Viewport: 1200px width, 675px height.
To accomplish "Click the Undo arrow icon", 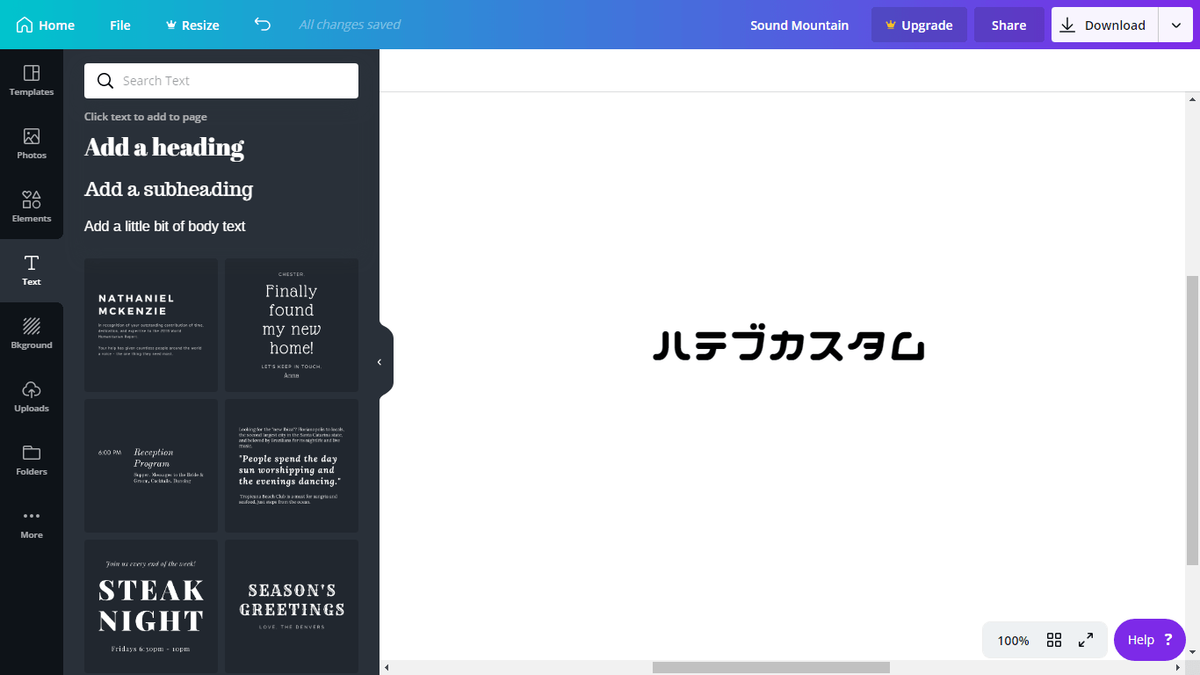I will (x=263, y=25).
